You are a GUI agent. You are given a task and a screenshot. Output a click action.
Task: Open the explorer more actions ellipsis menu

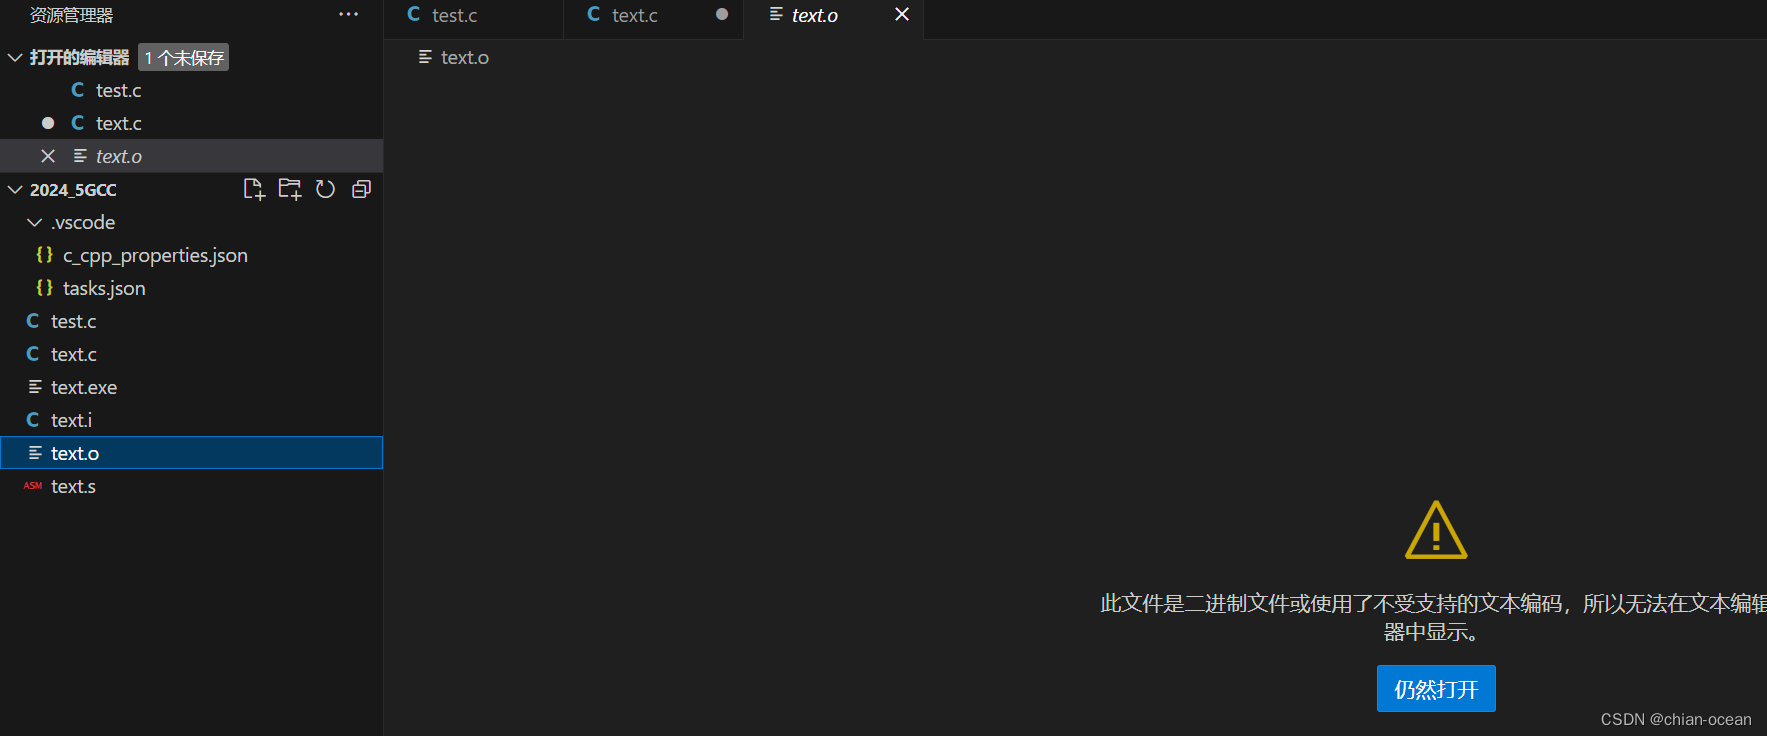pos(348,15)
